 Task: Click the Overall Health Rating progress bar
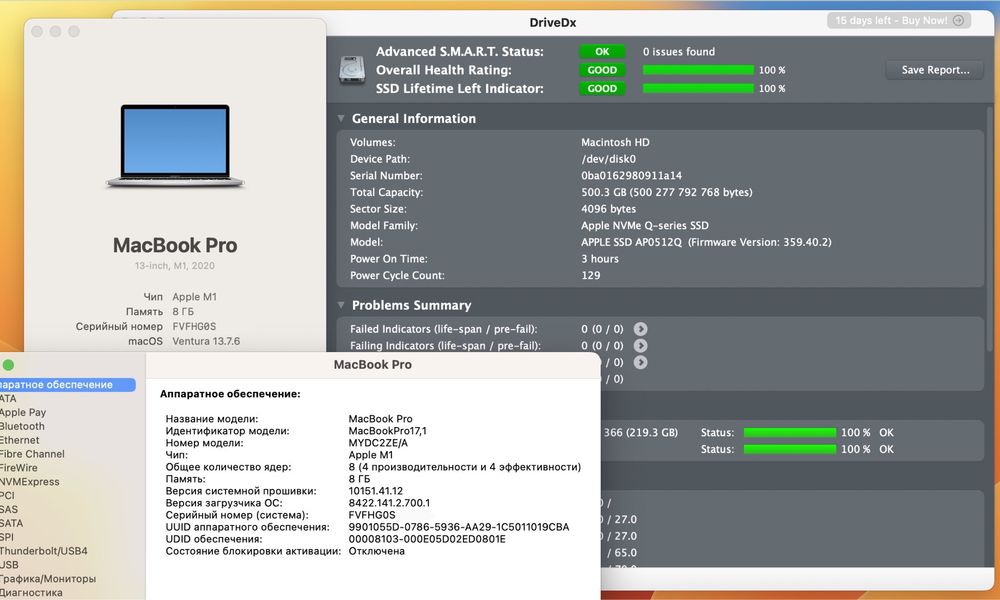click(698, 70)
